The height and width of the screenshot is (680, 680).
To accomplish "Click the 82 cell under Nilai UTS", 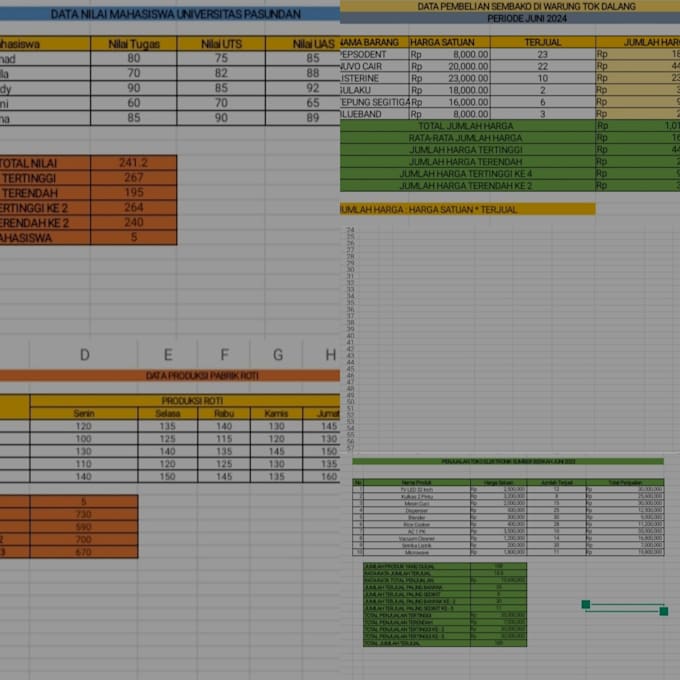I will [x=221, y=73].
